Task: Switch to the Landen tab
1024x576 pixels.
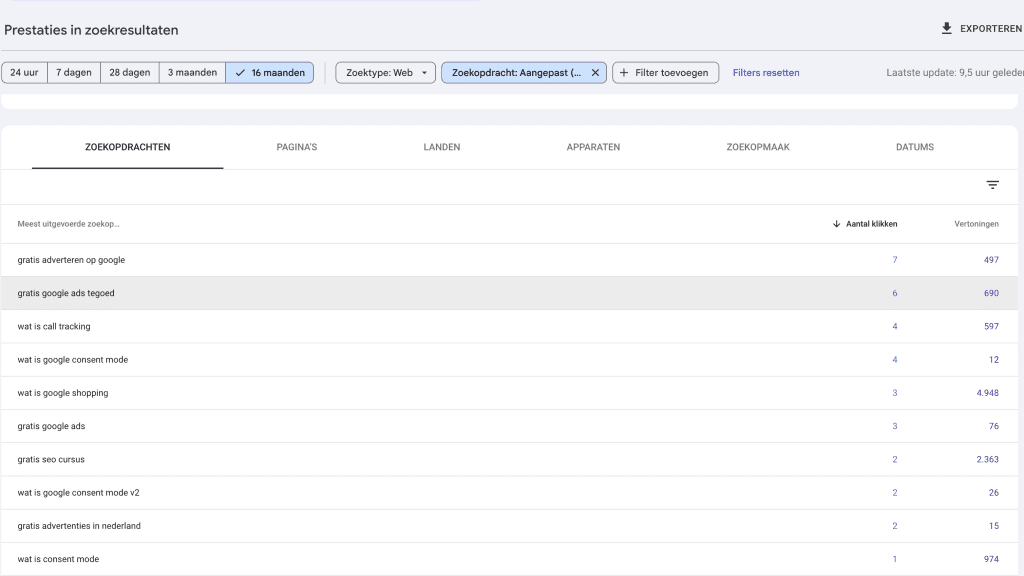Action: (441, 147)
